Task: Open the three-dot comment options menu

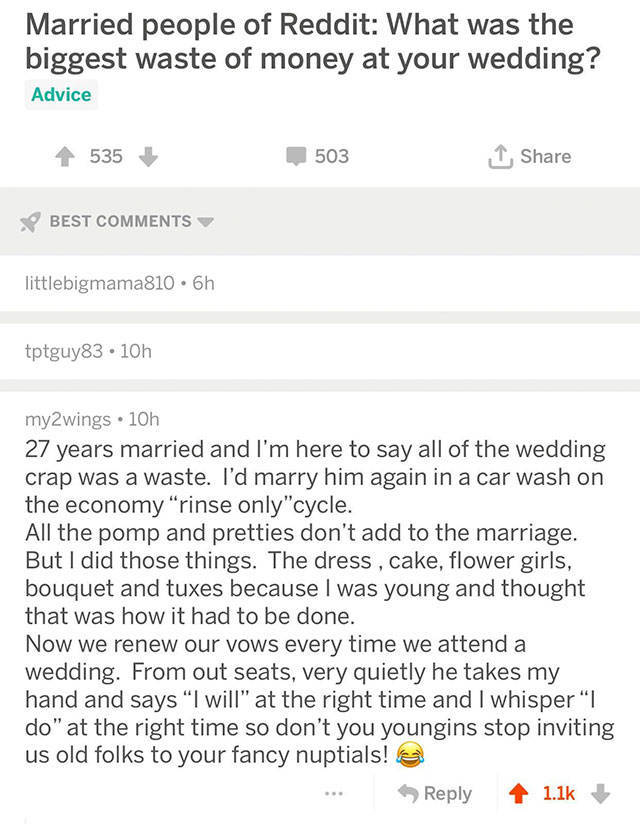Action: (334, 793)
